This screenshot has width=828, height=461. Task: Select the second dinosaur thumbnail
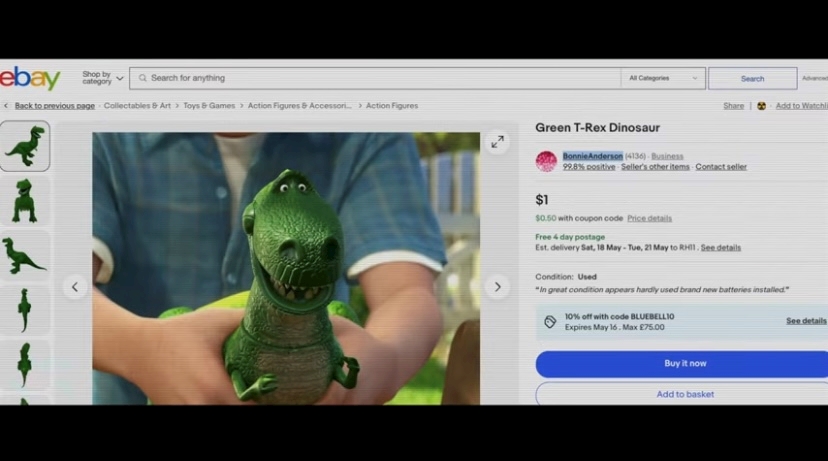(24, 200)
